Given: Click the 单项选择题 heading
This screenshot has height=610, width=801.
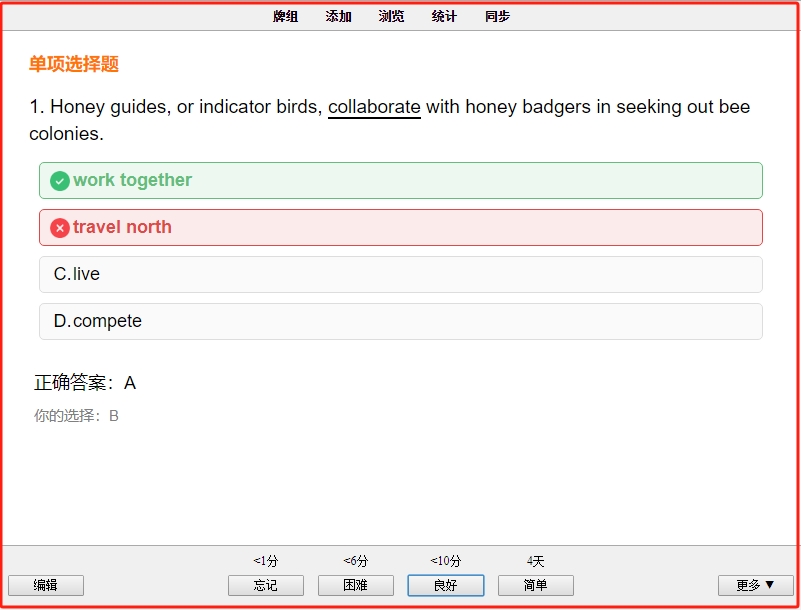Looking at the screenshot, I should tap(74, 64).
